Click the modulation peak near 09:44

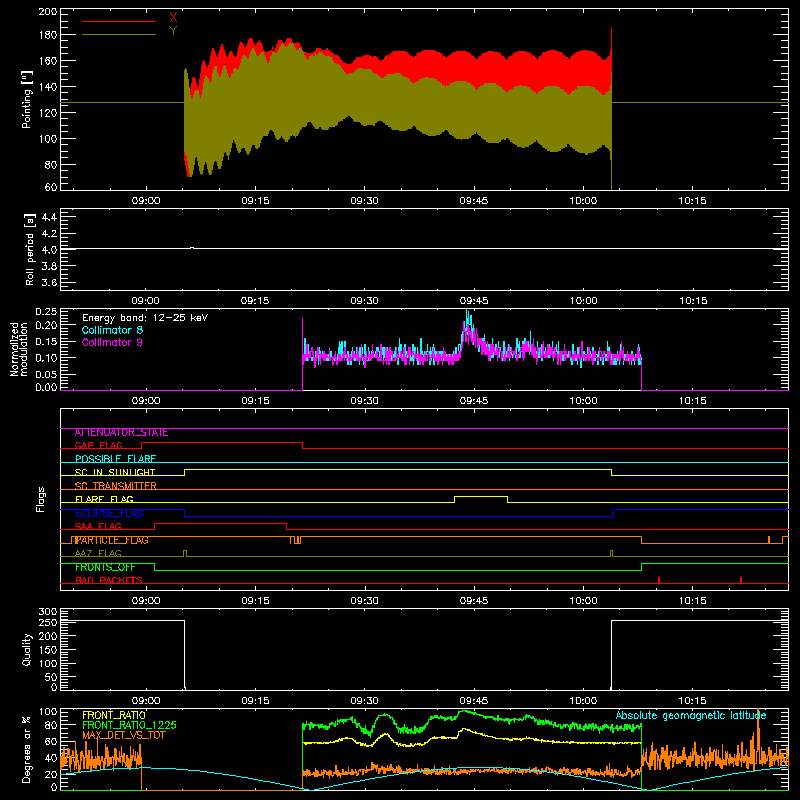(x=468, y=322)
